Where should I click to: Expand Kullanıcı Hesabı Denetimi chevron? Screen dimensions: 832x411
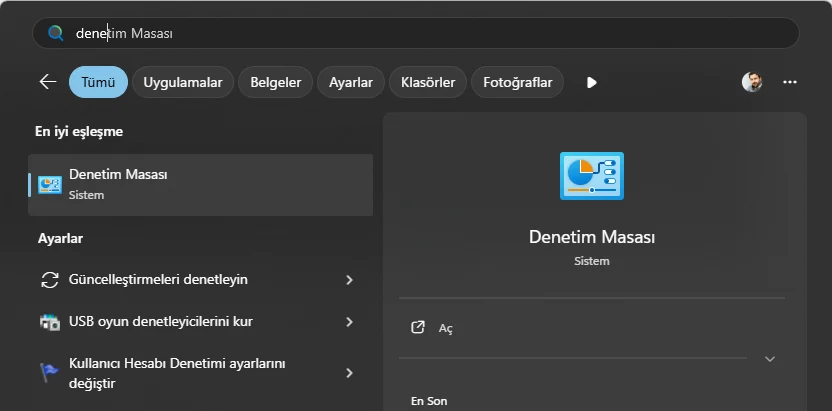[349, 373]
